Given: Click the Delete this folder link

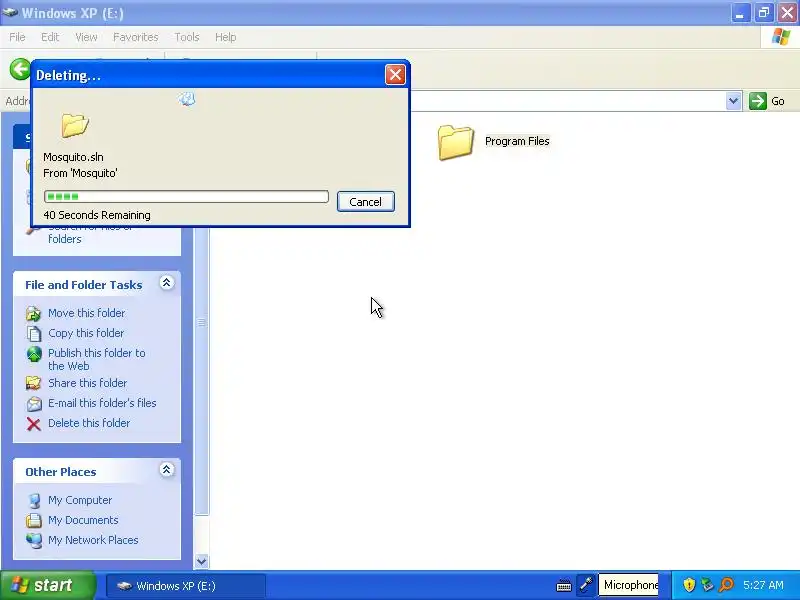Looking at the screenshot, I should tap(89, 422).
